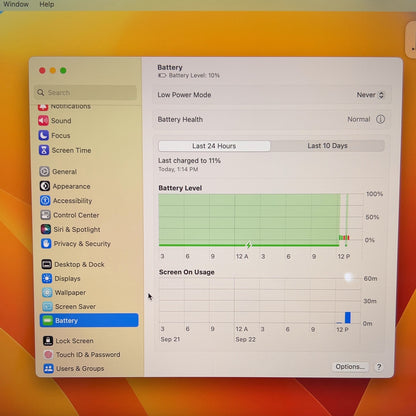Open the Window menu in the menu bar
Screen dimensions: 416x416
[16, 4]
